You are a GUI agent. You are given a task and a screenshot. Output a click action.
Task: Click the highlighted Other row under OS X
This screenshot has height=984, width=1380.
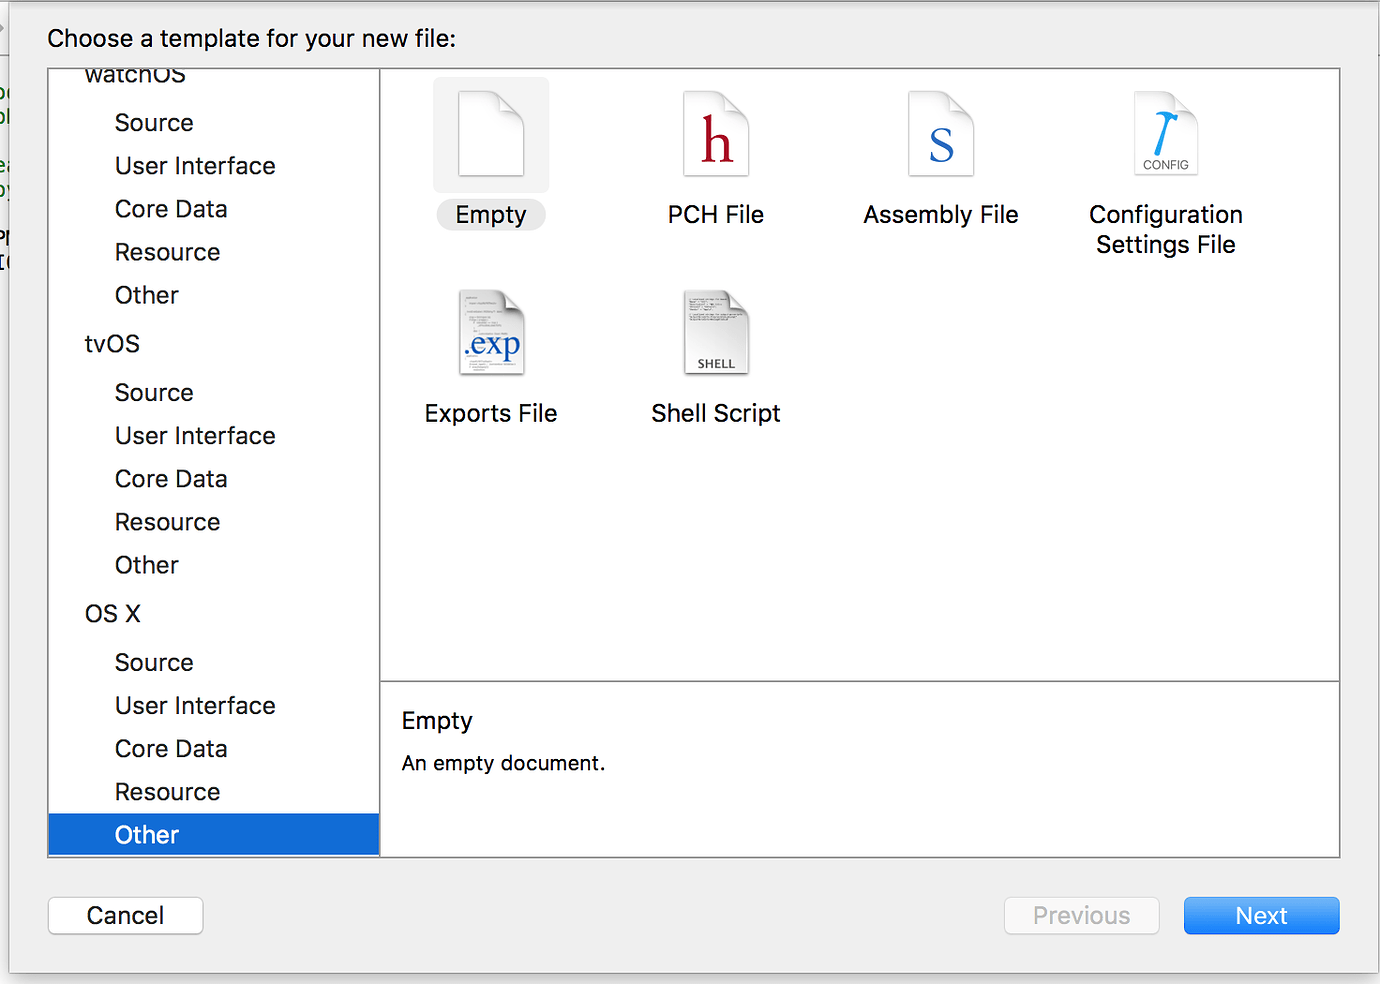[214, 835]
